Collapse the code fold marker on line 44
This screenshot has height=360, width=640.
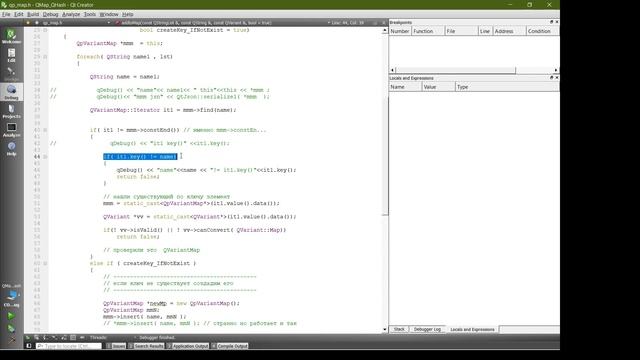(45, 157)
